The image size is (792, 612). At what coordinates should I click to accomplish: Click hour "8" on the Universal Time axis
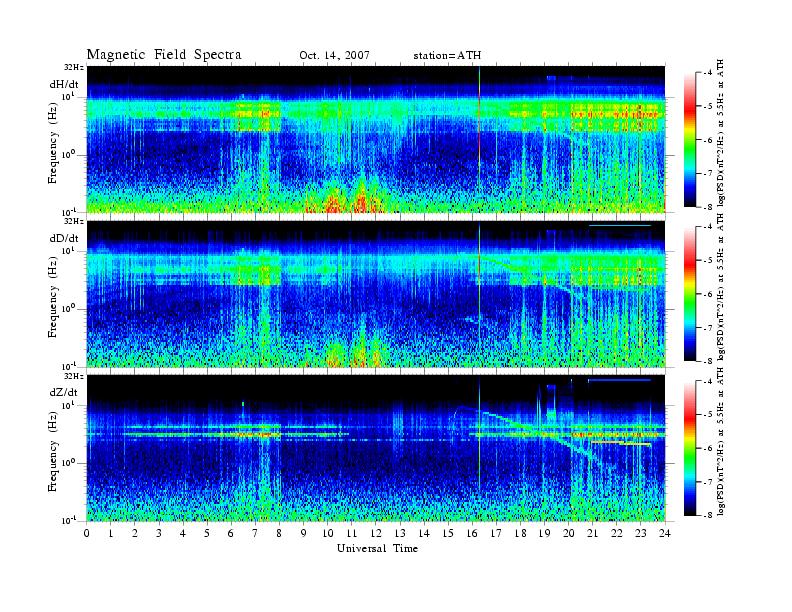click(x=280, y=533)
